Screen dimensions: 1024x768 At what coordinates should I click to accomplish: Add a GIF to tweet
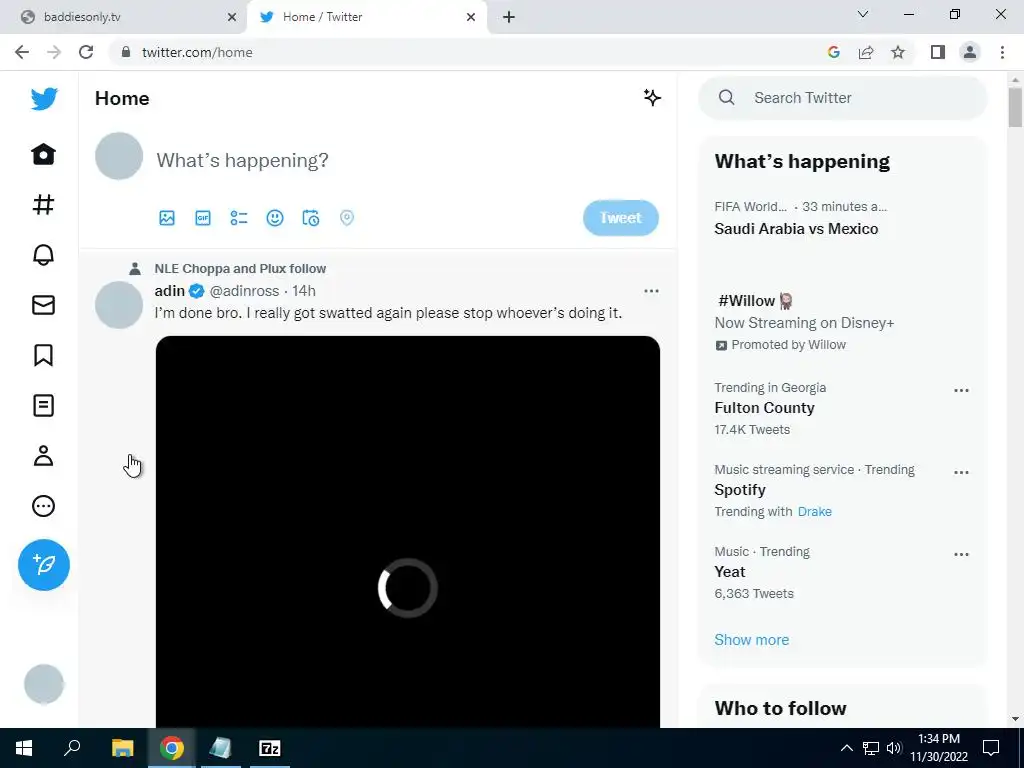click(x=203, y=218)
